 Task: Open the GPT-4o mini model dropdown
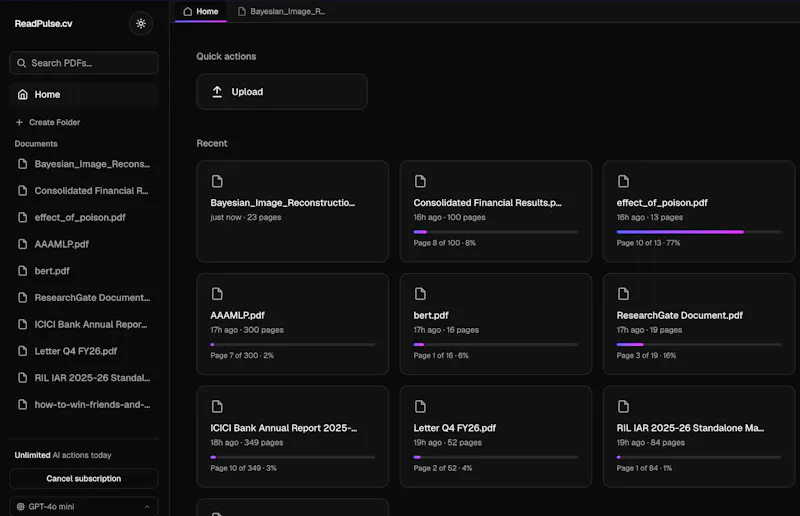[x=84, y=506]
